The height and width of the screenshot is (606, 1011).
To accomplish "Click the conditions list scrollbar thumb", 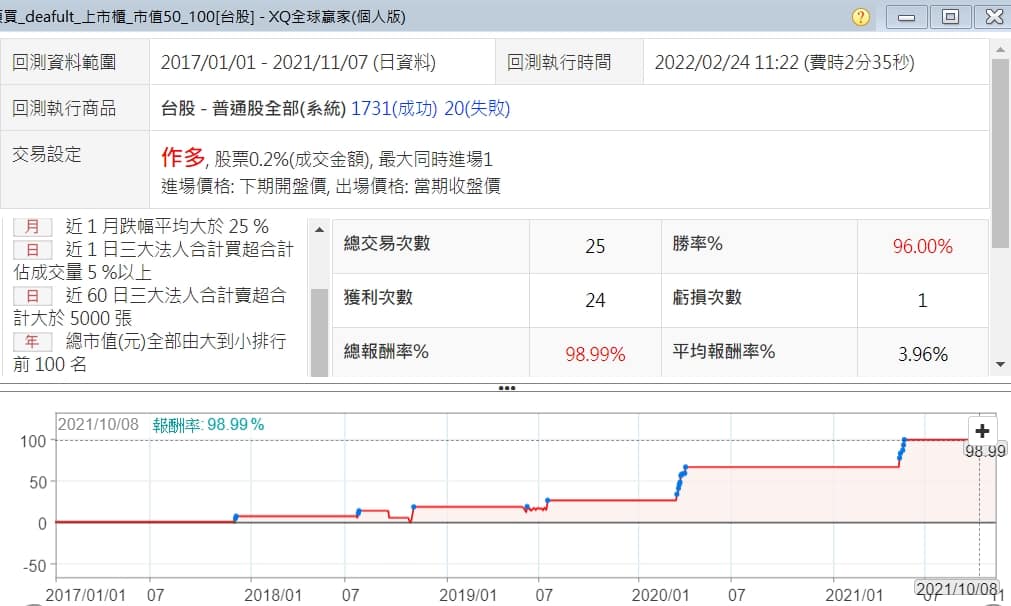I will click(x=320, y=330).
